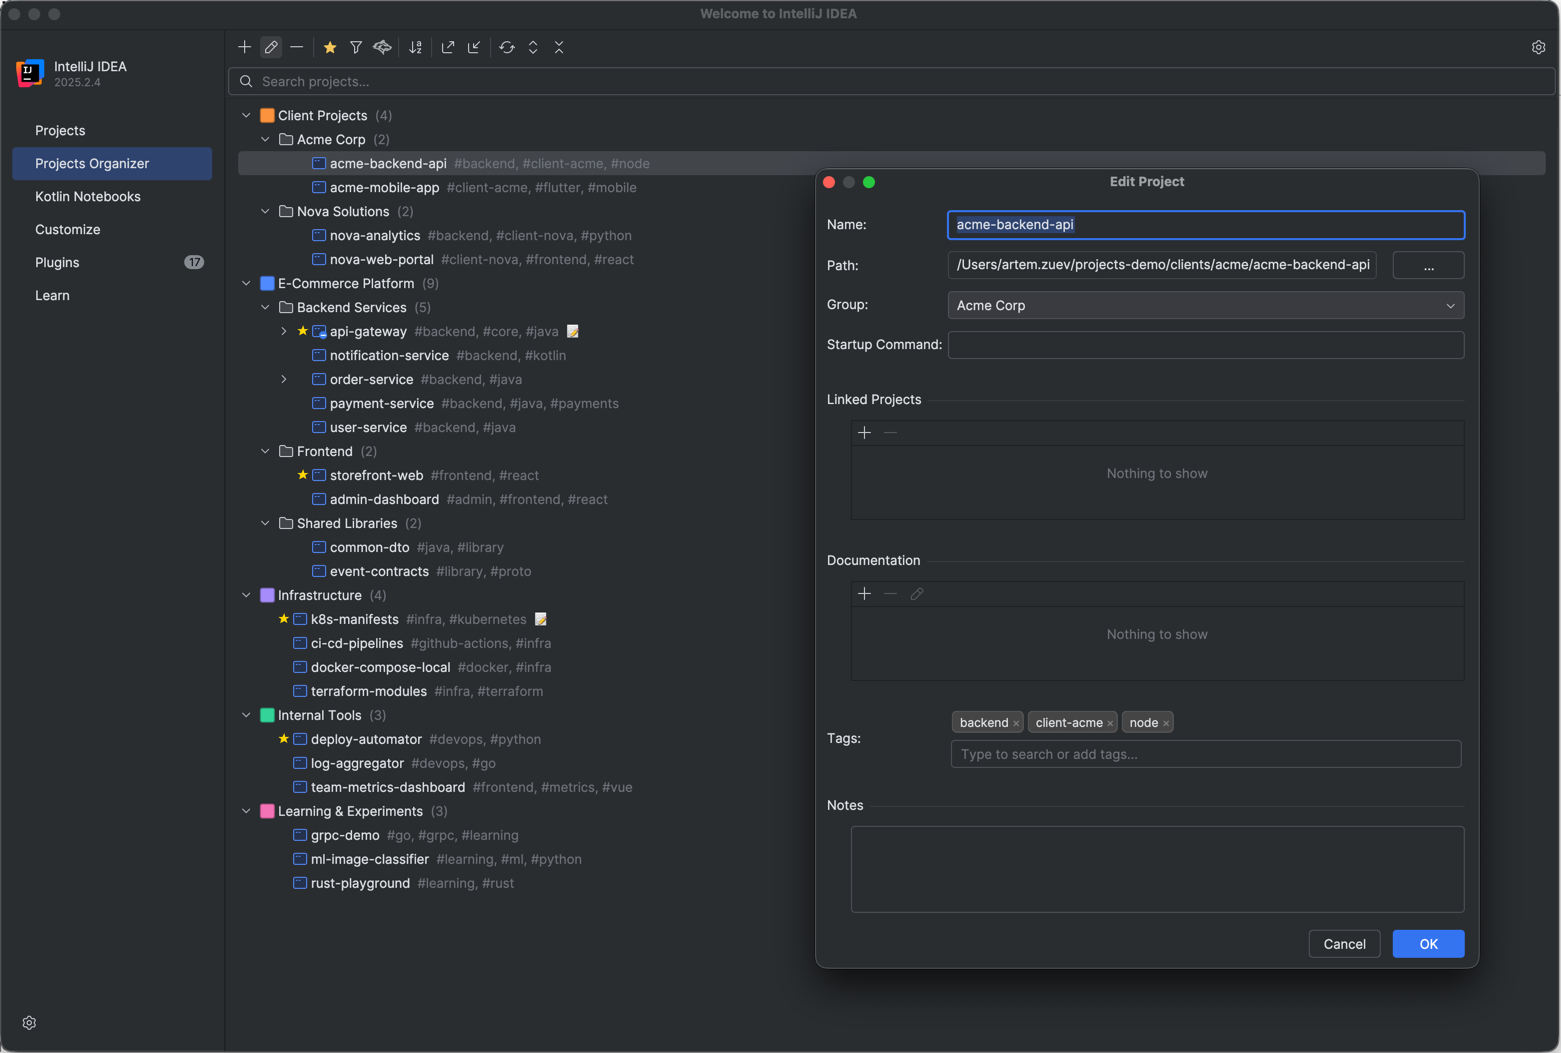Expand the order-service project row
Screen dimensions: 1561x1053
point(284,379)
